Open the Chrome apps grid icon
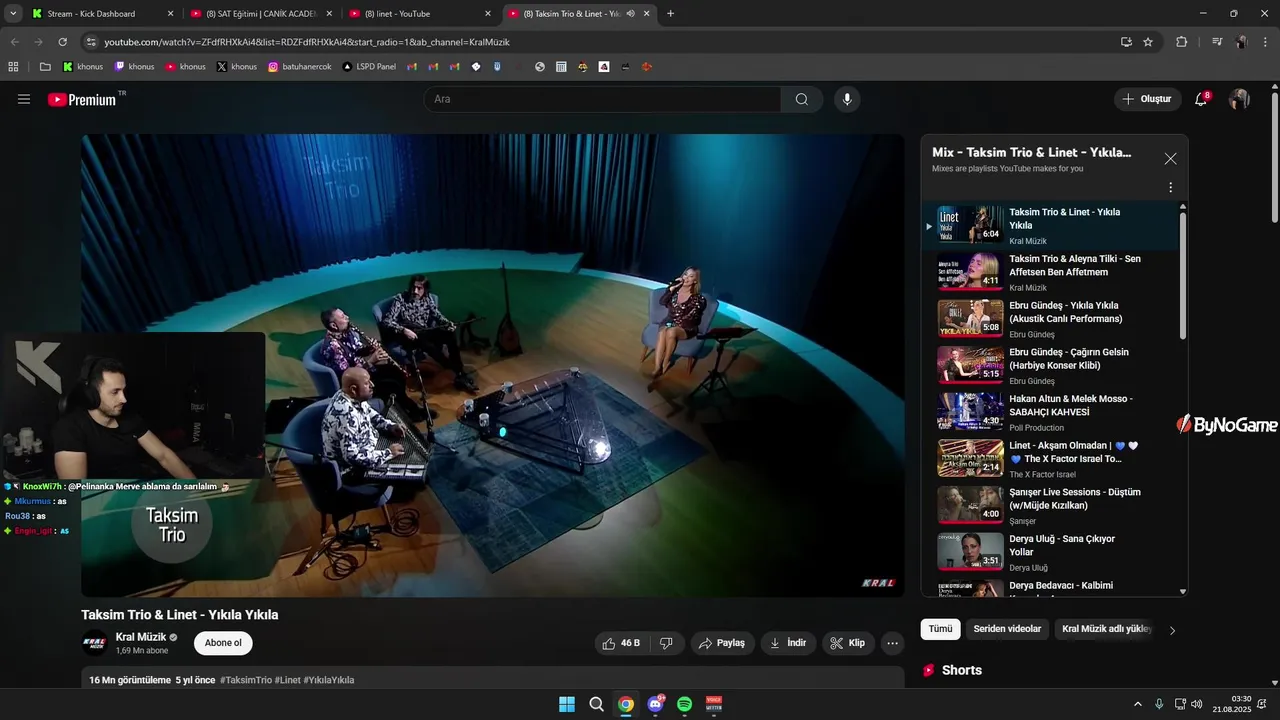 [13, 67]
